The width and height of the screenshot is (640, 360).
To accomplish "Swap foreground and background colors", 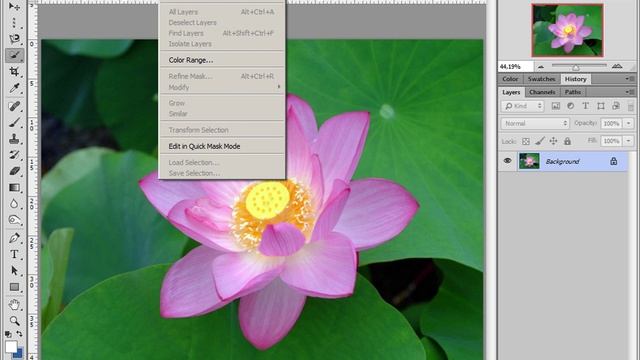I will tap(19, 334).
